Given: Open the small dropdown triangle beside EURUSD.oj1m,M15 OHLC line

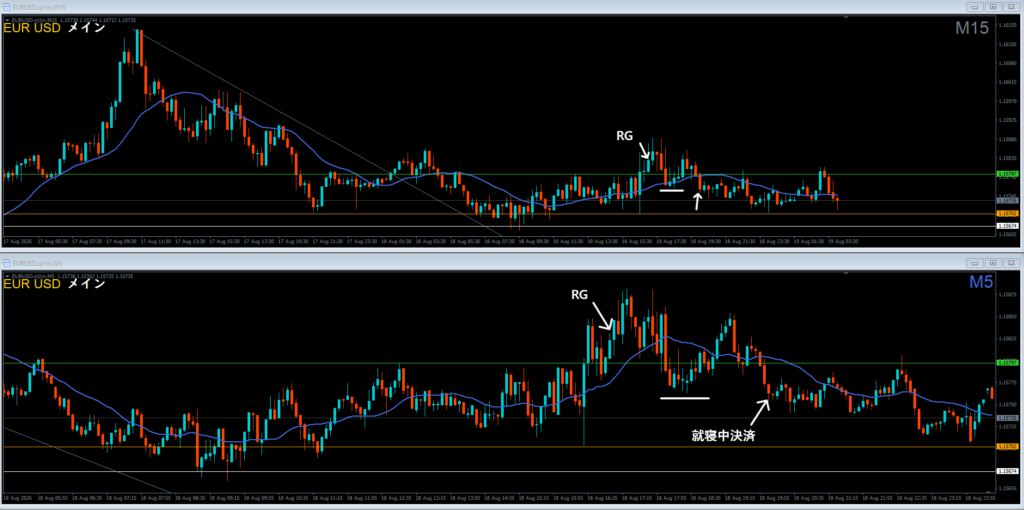Looking at the screenshot, I should pos(7,20).
